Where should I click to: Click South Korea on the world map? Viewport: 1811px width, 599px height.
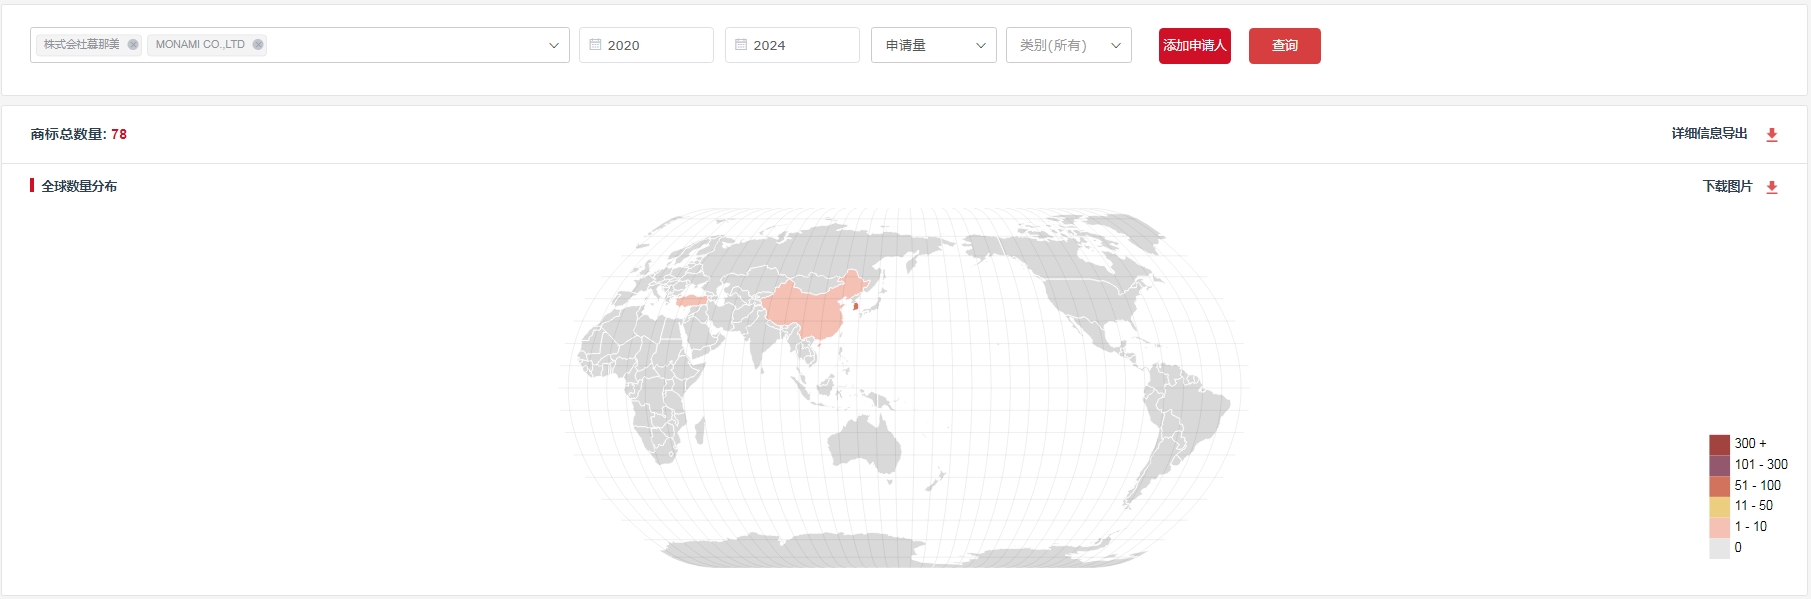(x=856, y=306)
